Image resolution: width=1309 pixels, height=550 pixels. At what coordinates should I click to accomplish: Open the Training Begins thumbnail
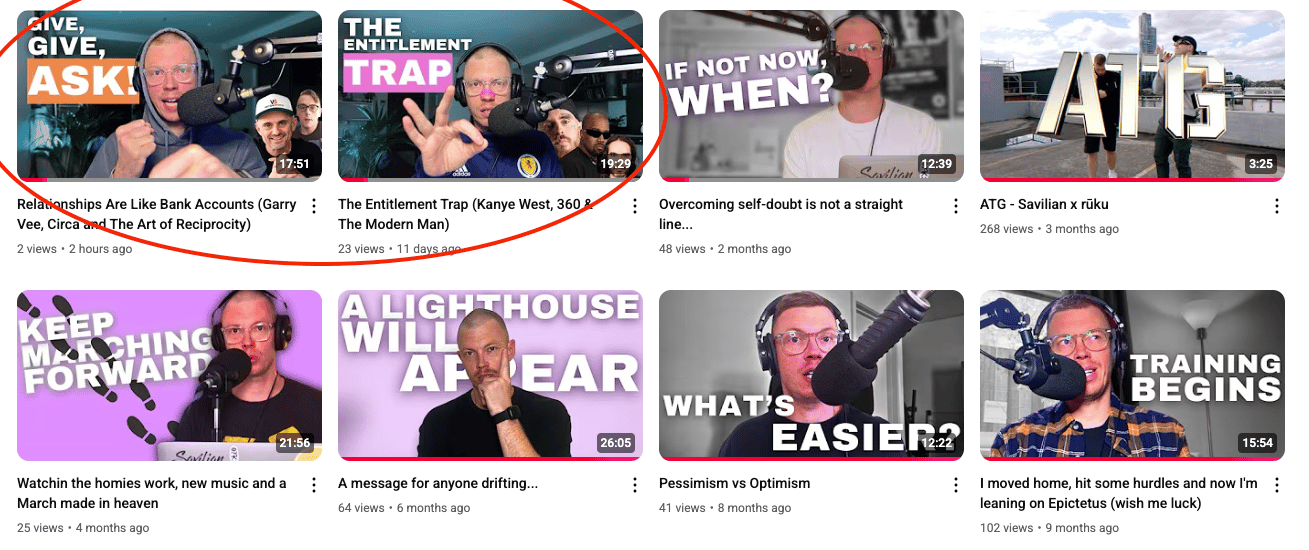pyautogui.click(x=1132, y=375)
